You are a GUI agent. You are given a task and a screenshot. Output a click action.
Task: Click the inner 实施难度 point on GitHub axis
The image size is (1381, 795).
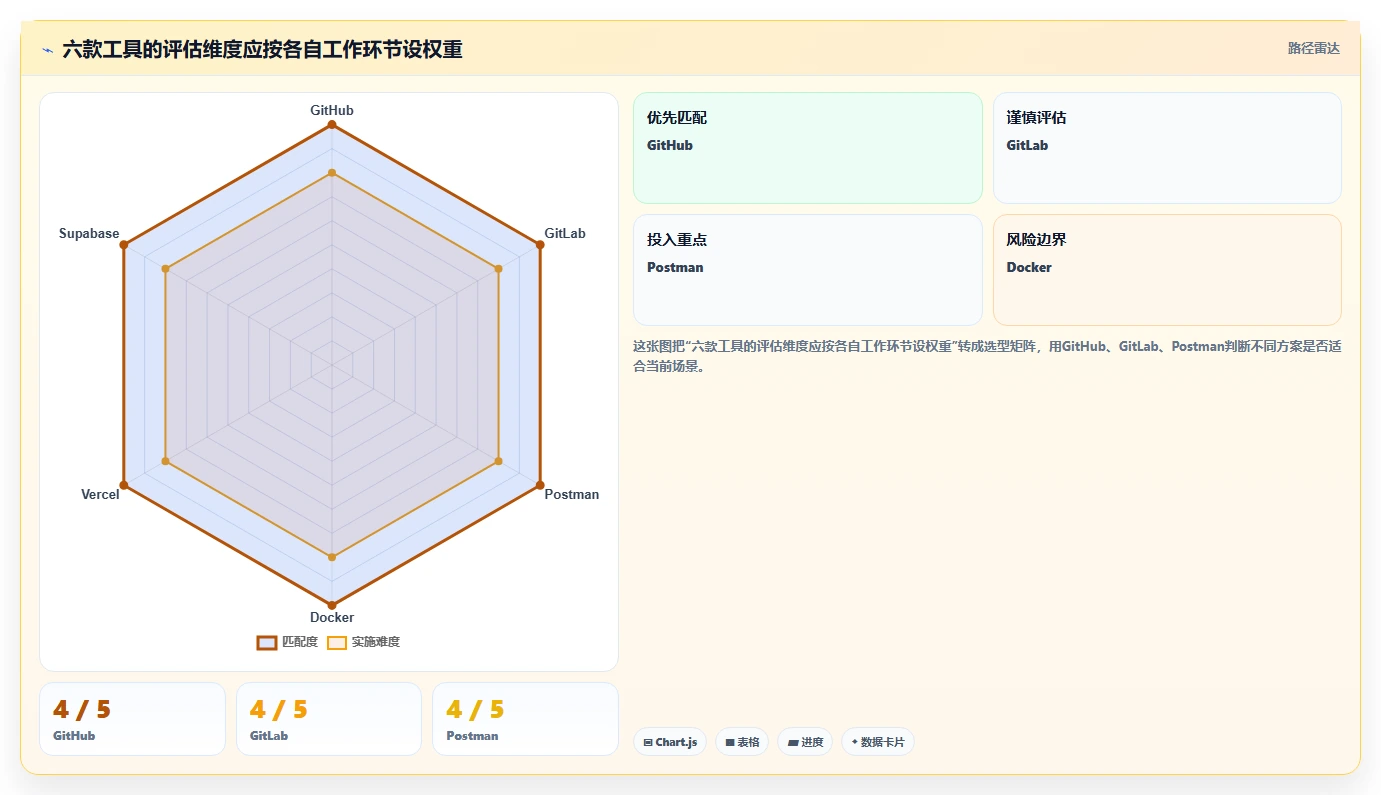[x=332, y=173]
